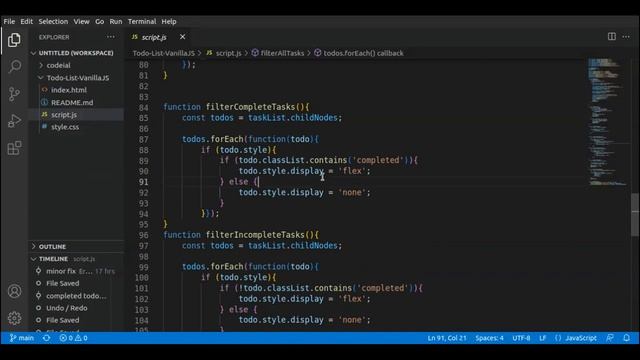Synchronize changes in status bar

47,338
